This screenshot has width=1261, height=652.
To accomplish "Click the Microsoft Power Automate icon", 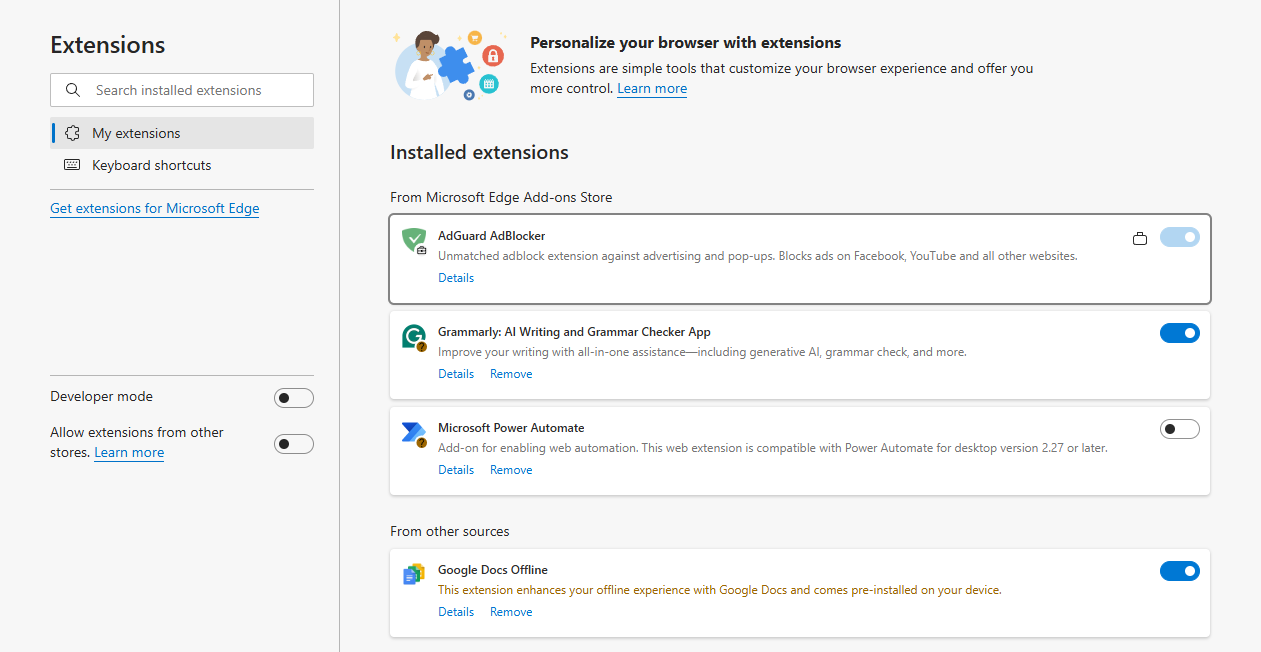I will [x=413, y=433].
